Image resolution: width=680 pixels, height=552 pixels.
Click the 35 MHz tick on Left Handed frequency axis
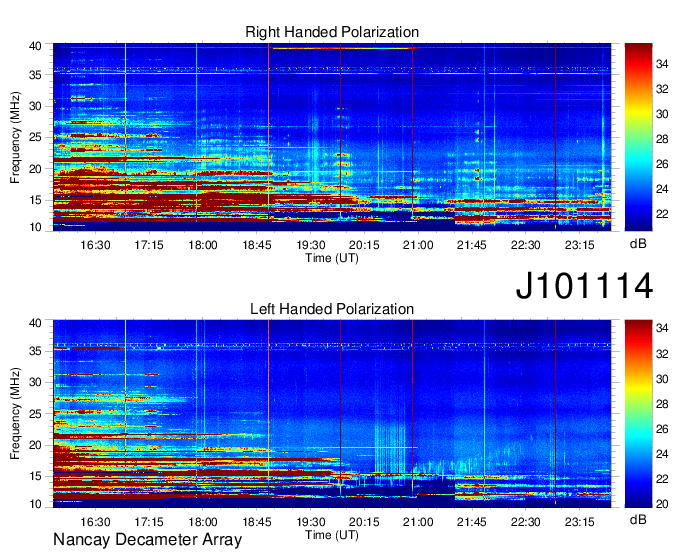[x=35, y=351]
